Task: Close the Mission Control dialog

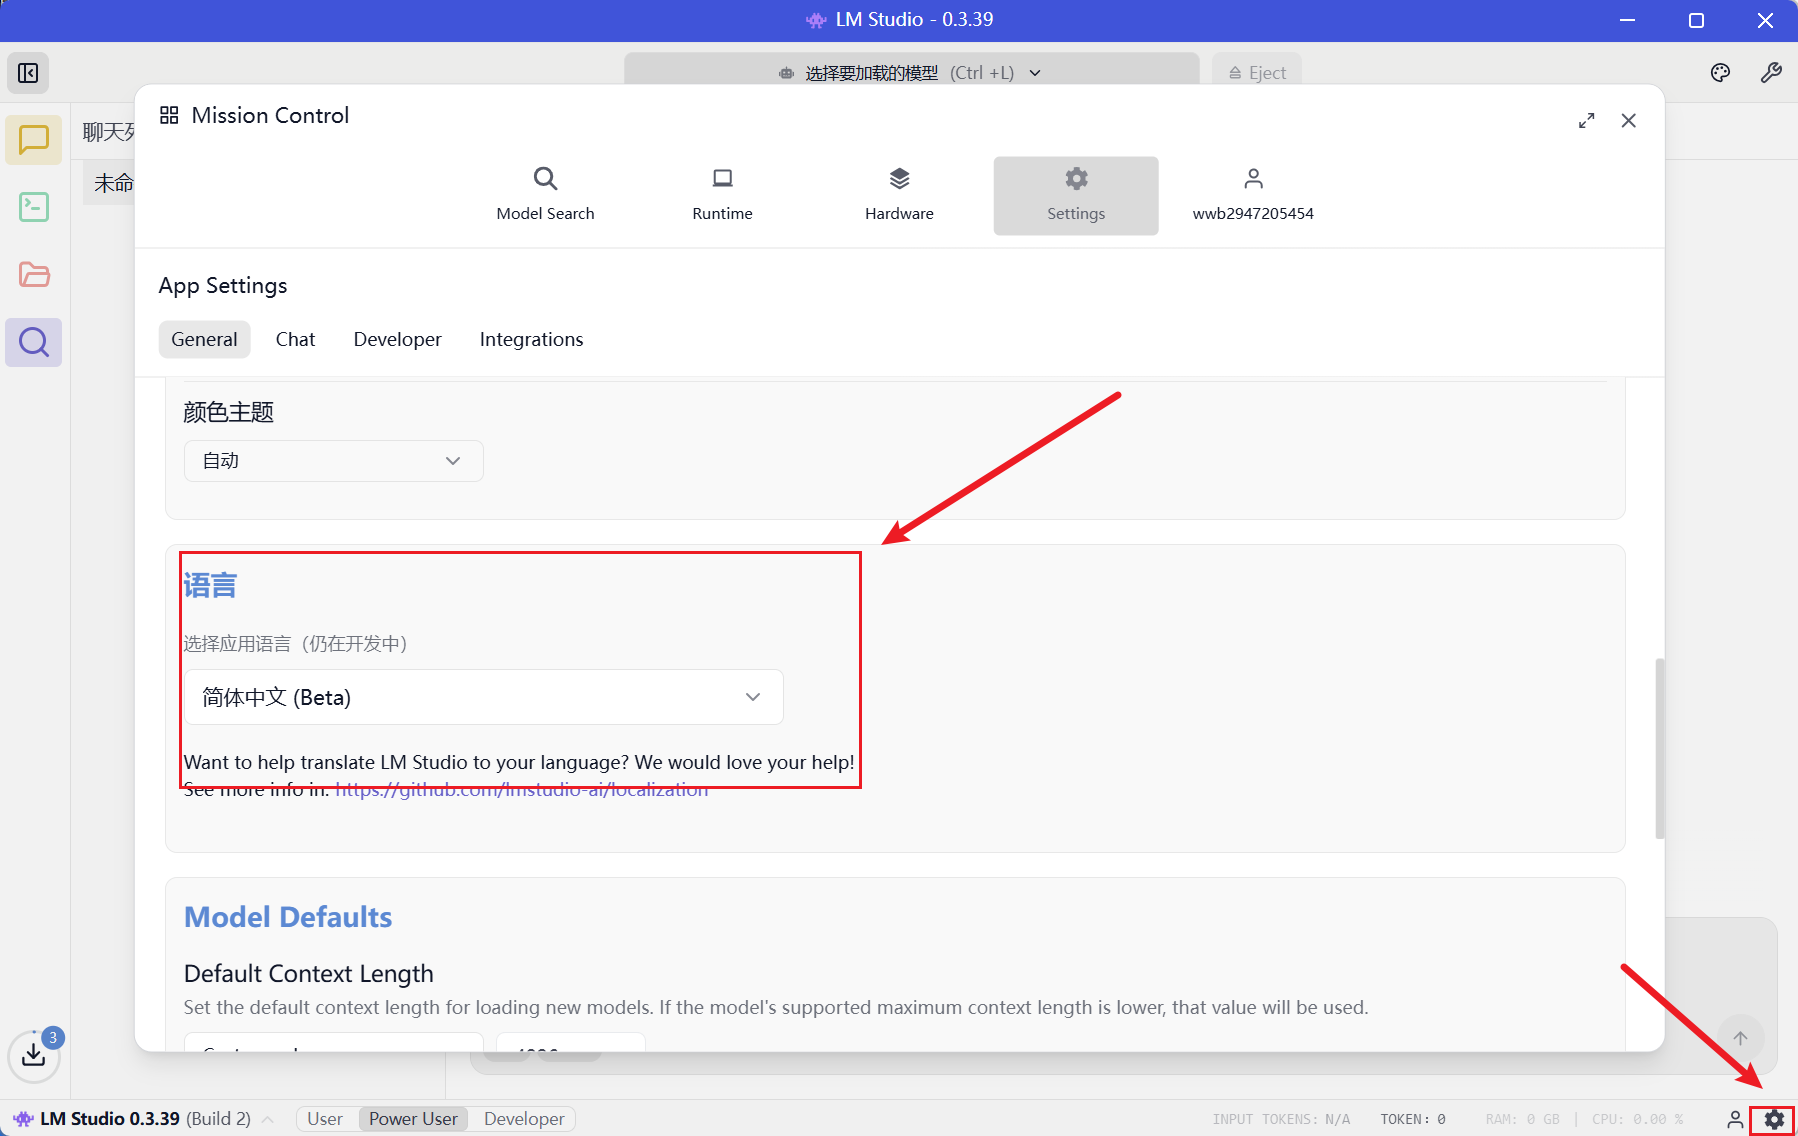Action: tap(1628, 121)
